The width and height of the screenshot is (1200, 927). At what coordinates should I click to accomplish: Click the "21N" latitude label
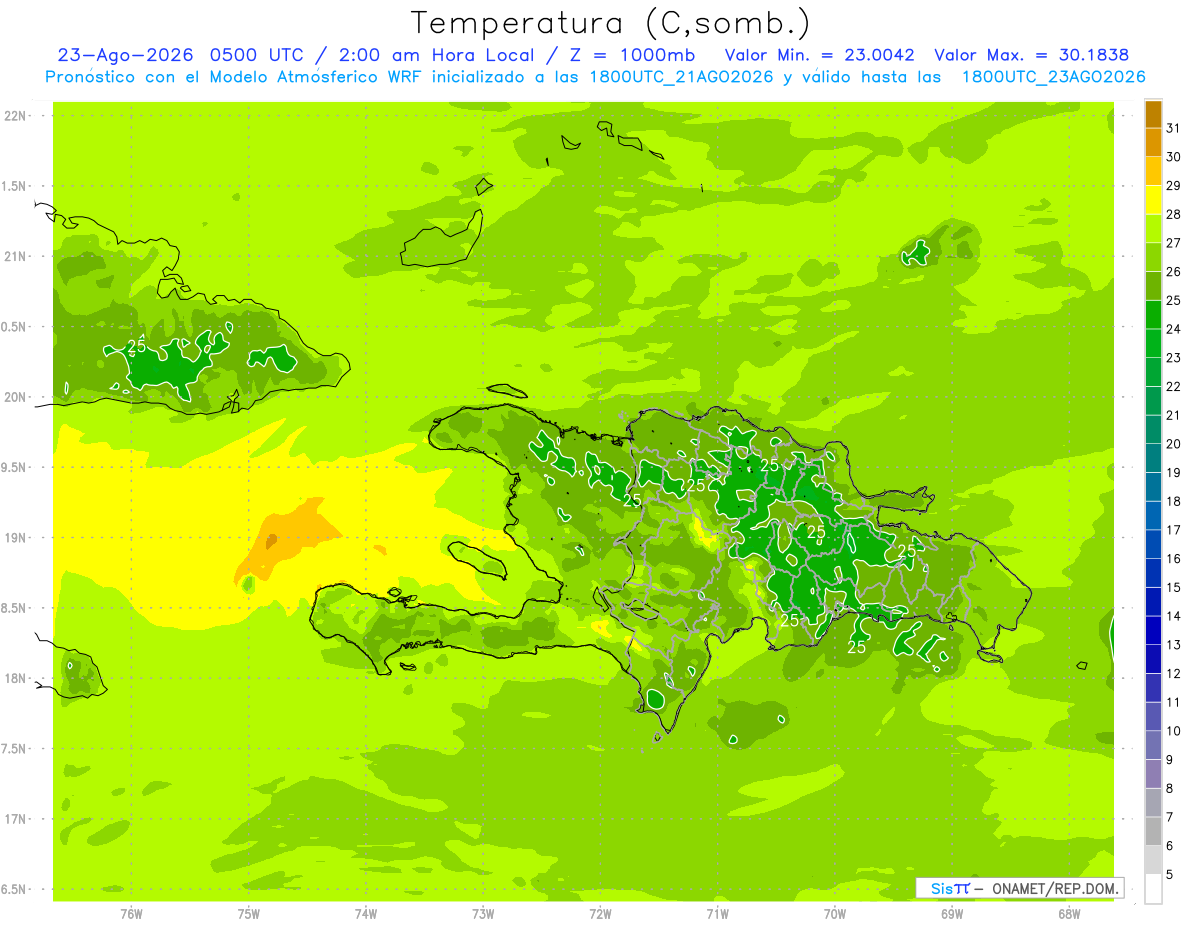tap(16, 256)
